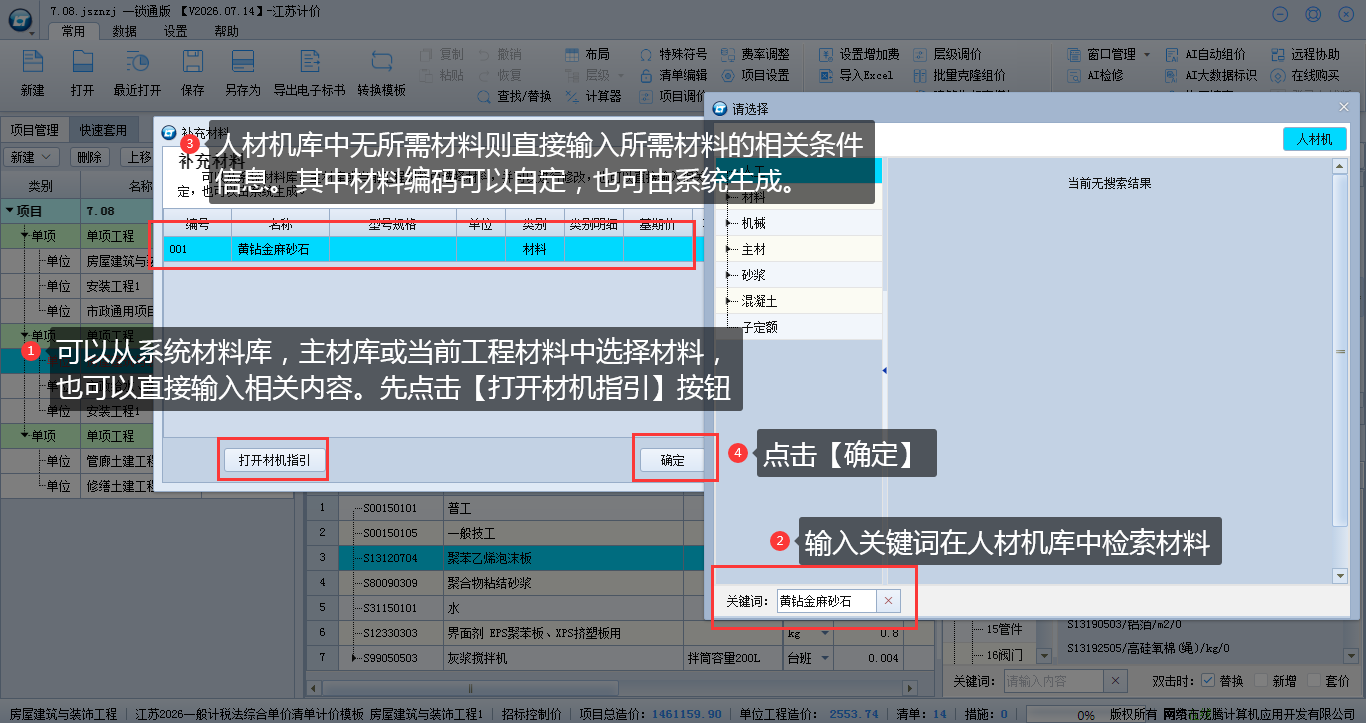Open 远程协助 remote assistance

[x=1306, y=55]
